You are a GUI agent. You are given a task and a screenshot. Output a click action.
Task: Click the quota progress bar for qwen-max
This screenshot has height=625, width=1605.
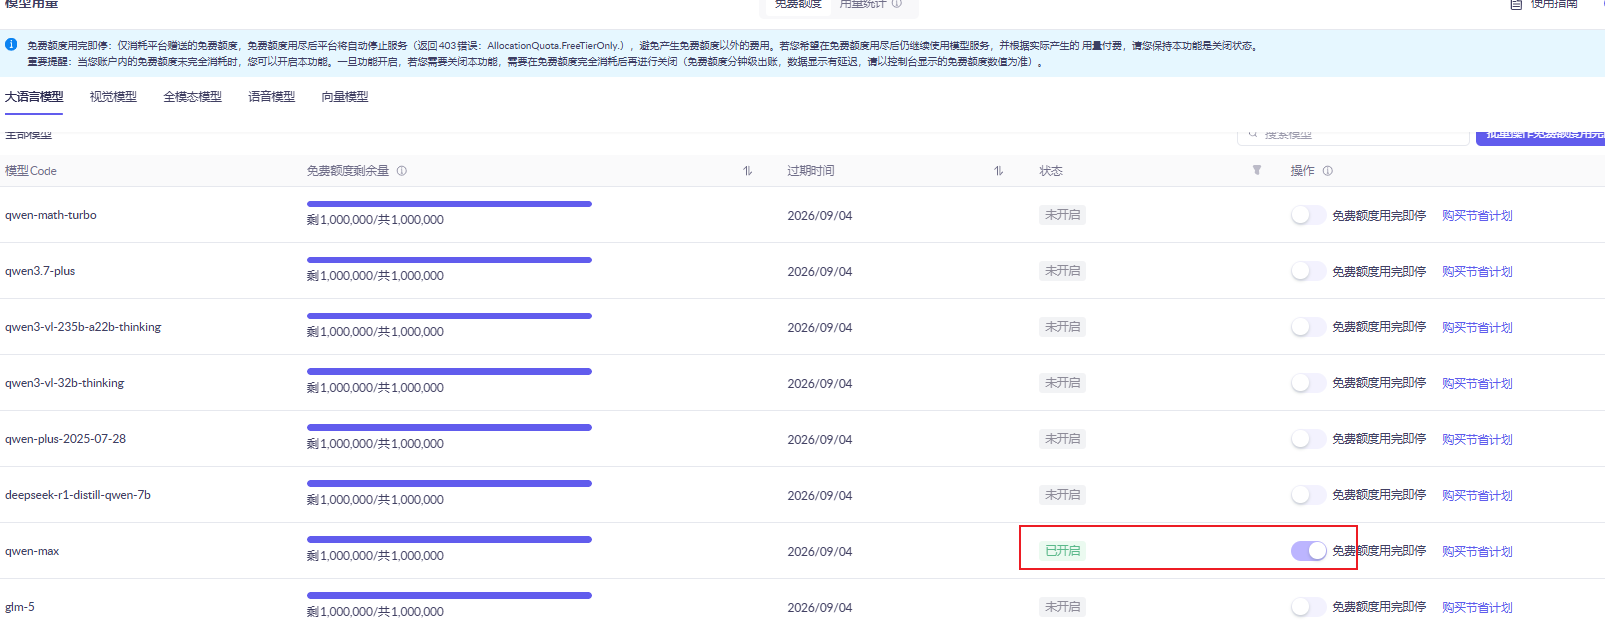click(x=449, y=540)
